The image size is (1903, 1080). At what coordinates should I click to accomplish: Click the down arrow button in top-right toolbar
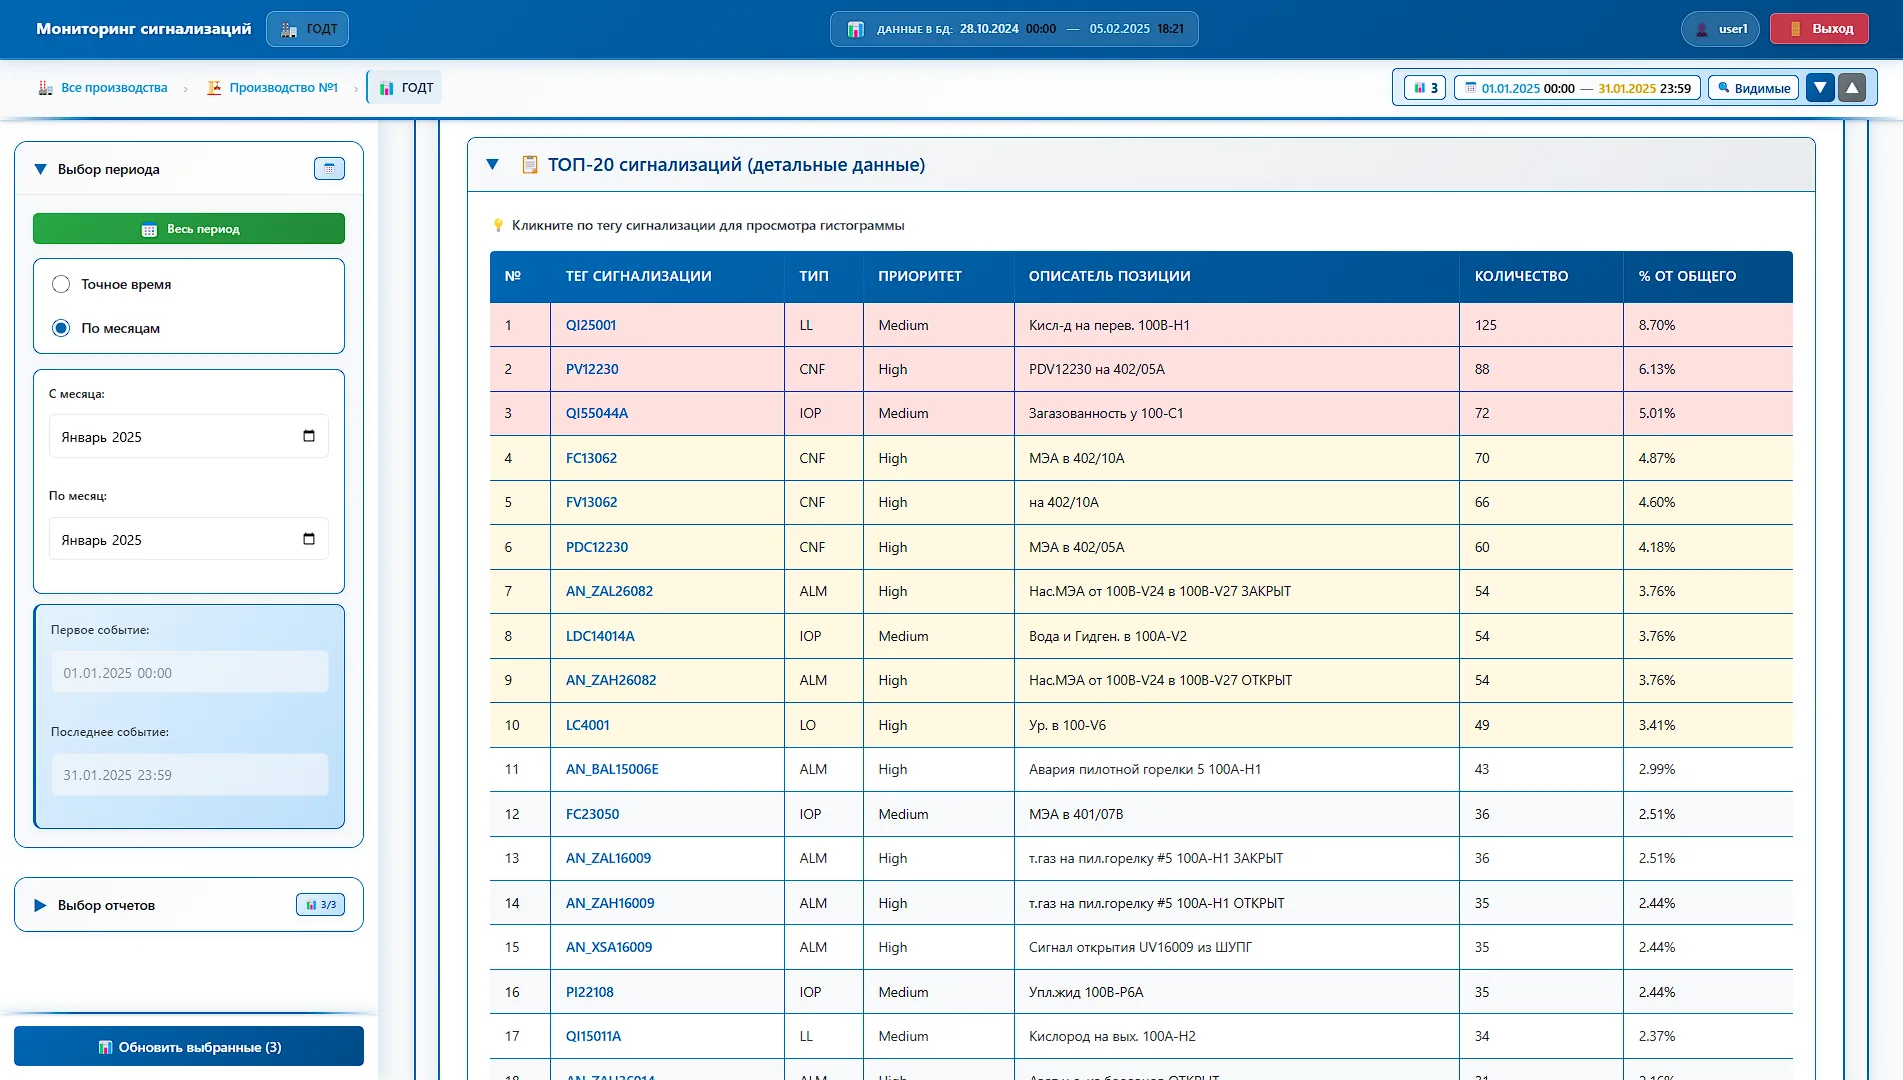(1820, 88)
